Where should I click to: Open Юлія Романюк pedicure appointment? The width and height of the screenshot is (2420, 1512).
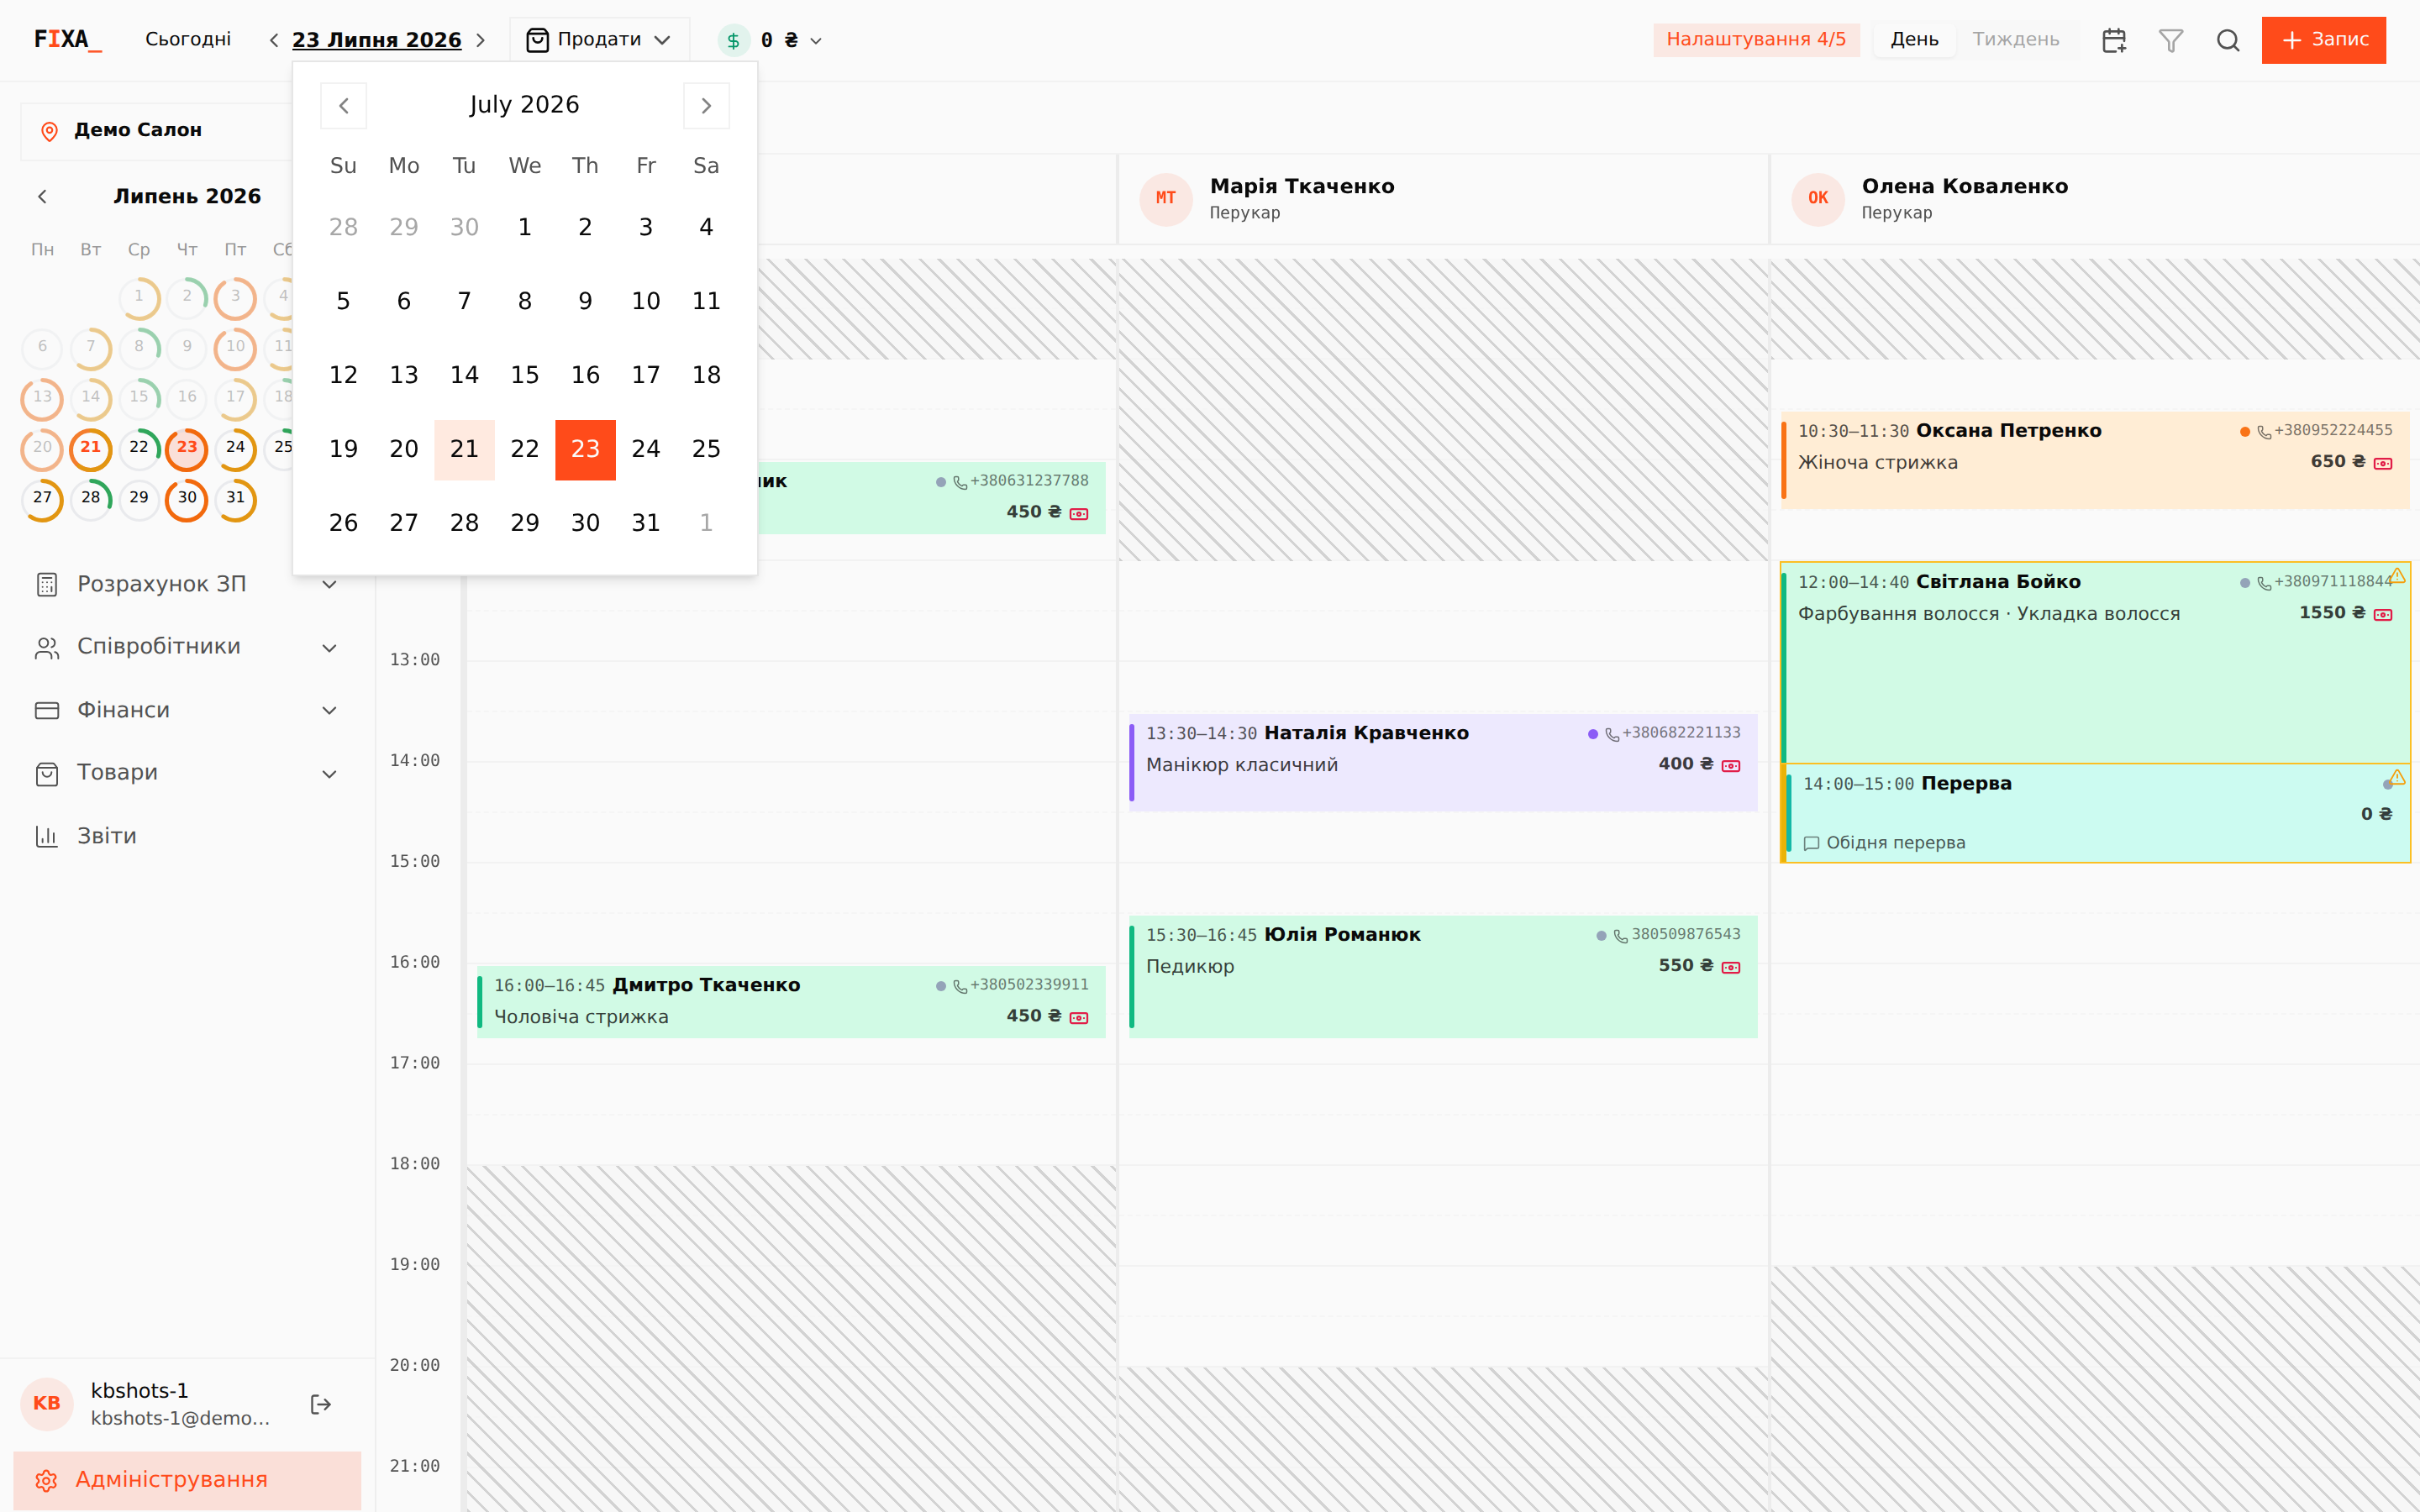coord(1443,977)
